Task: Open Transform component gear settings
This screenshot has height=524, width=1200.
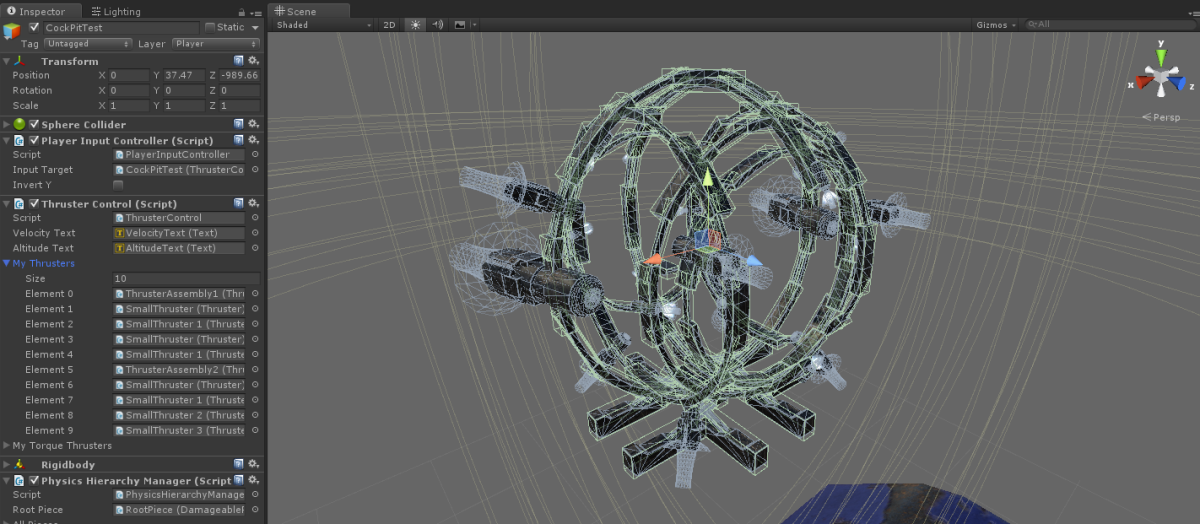Action: click(x=253, y=61)
